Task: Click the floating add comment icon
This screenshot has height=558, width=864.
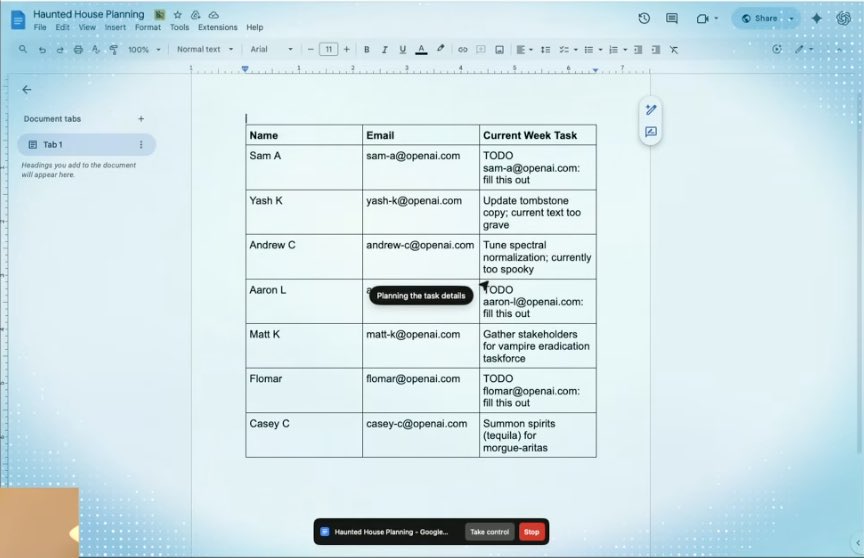Action: [x=651, y=132]
